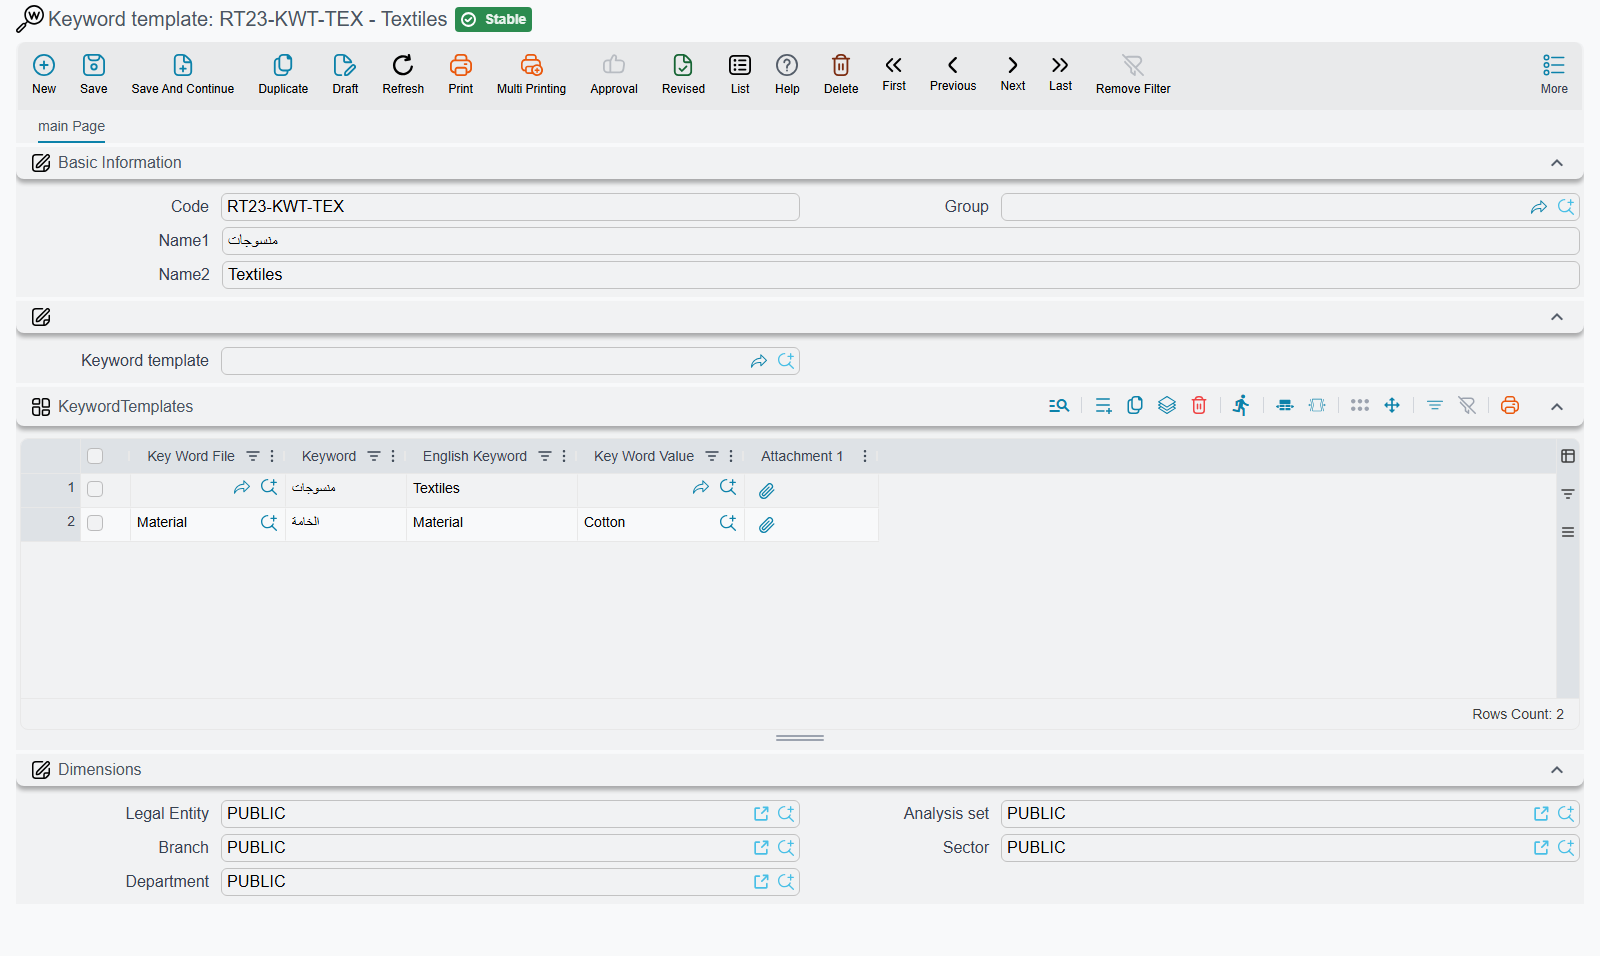Jump to the Last record

coord(1060,73)
